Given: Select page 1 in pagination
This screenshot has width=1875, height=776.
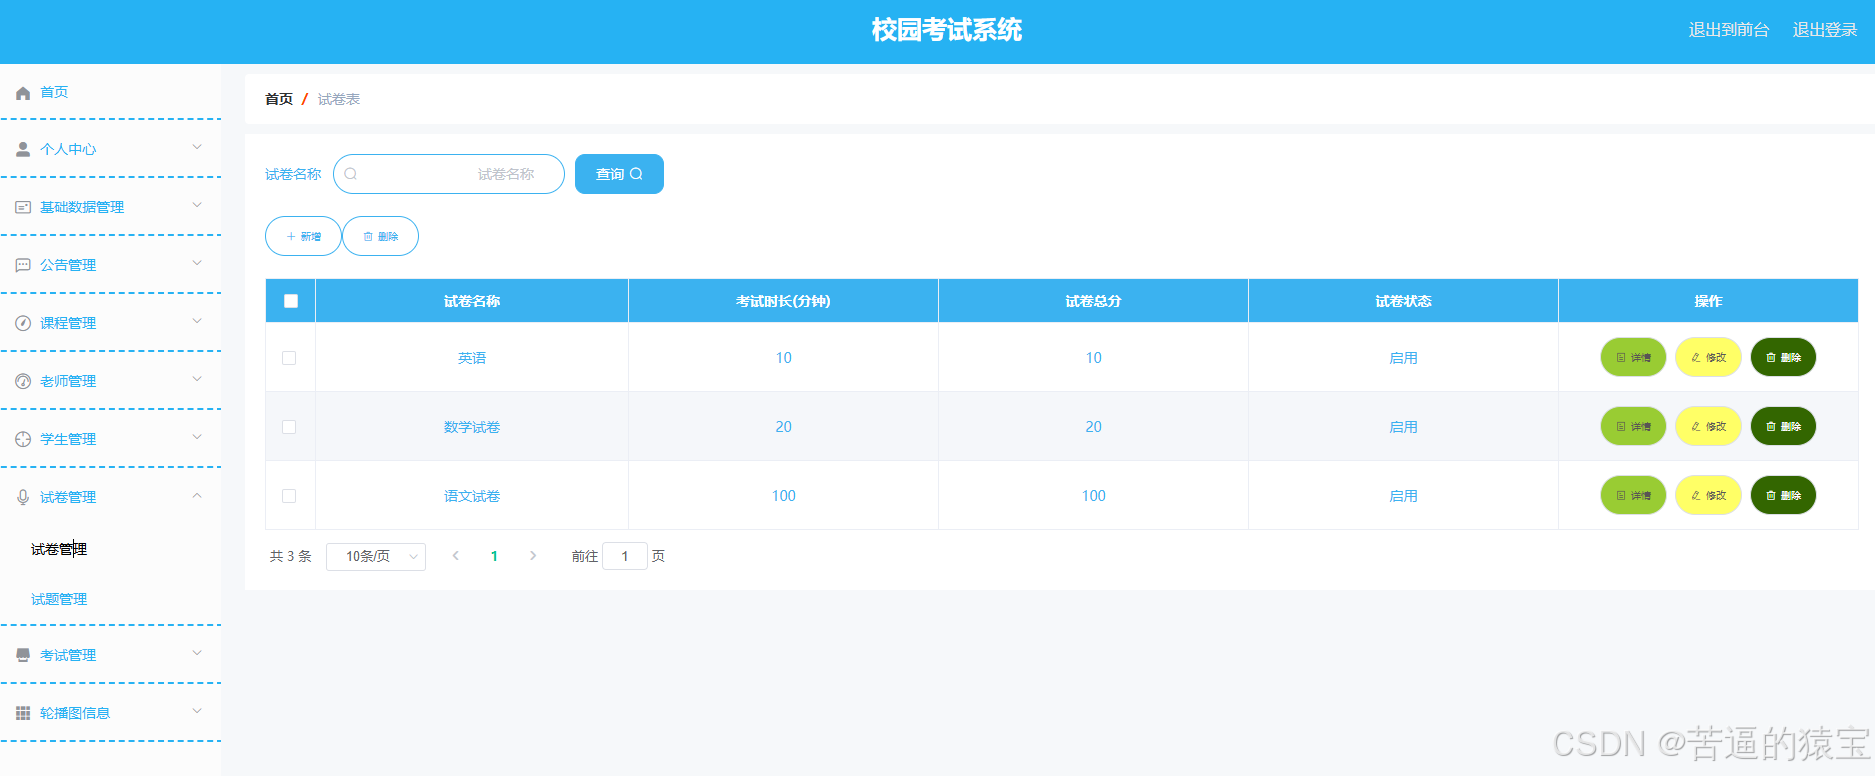Looking at the screenshot, I should click(x=494, y=556).
